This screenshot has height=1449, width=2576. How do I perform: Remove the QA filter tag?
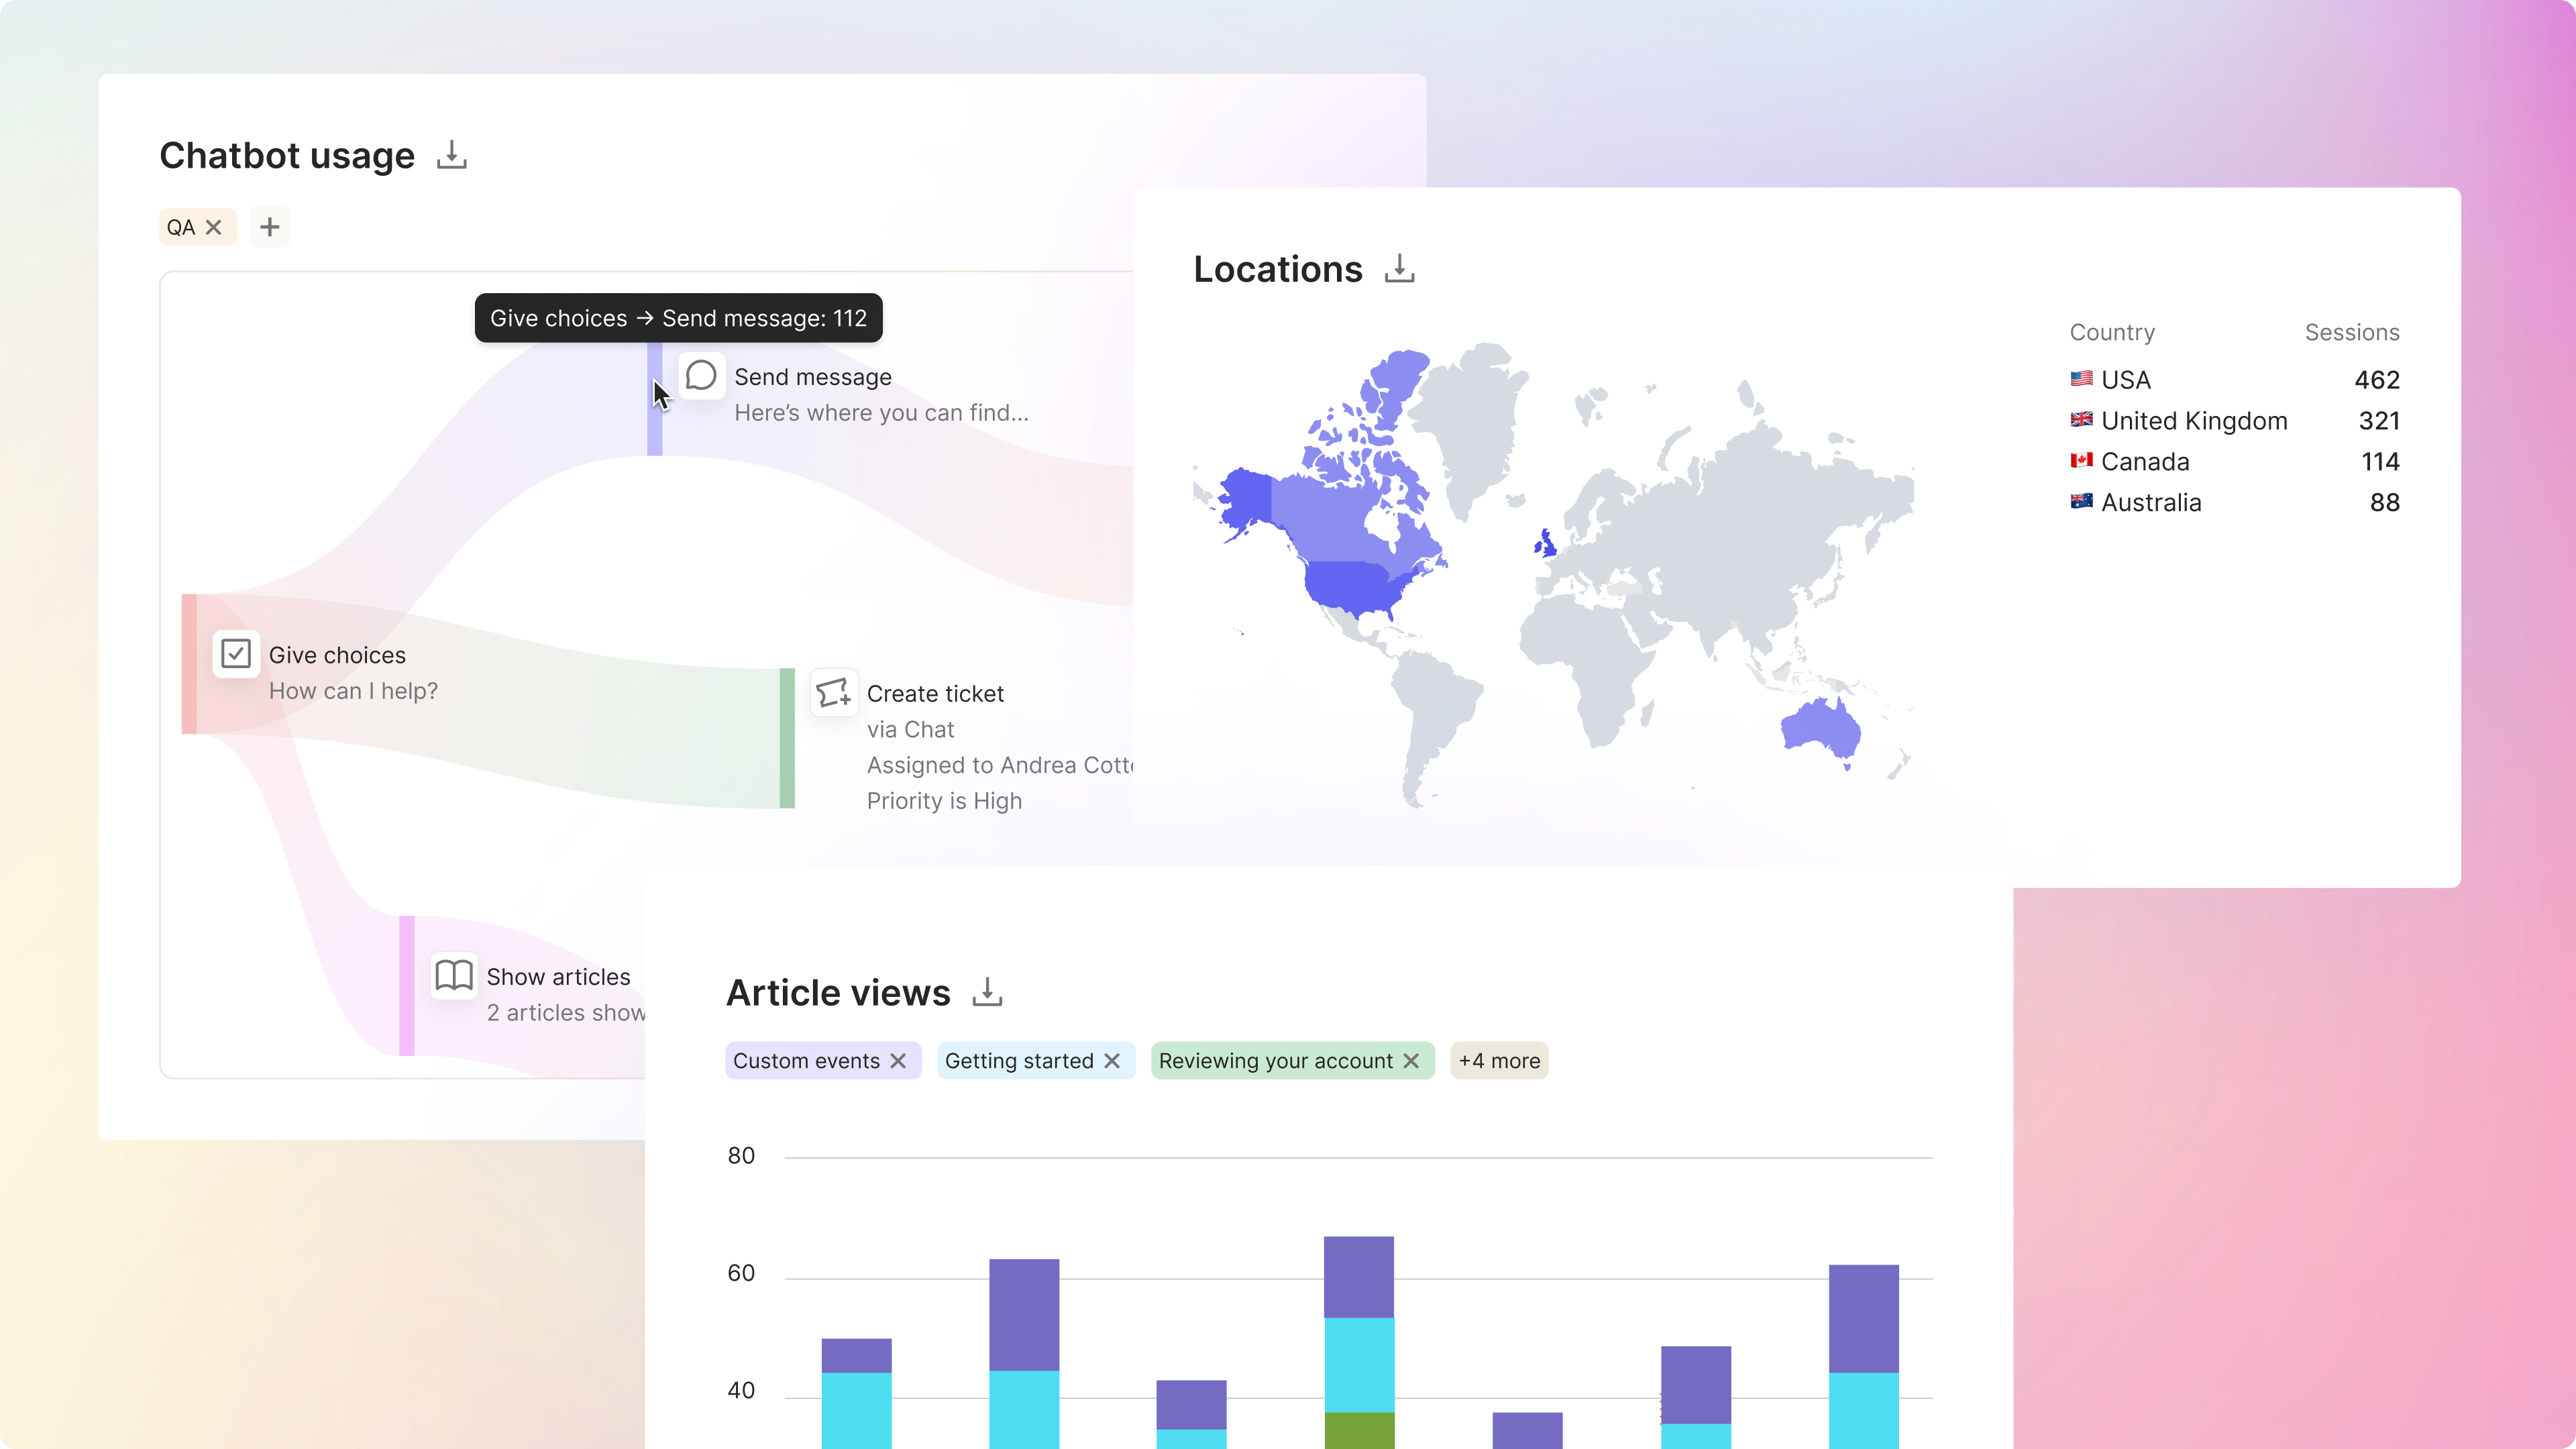[x=214, y=227]
